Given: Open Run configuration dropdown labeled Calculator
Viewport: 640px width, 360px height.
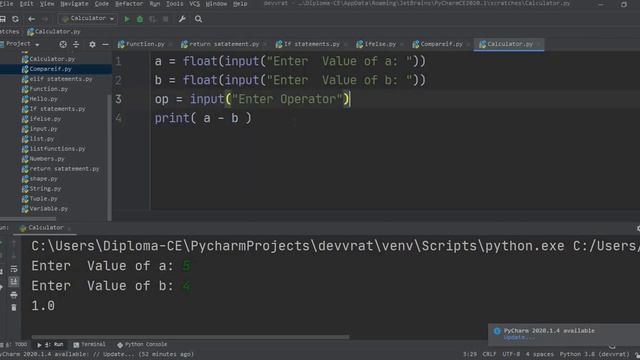Looking at the screenshot, I should click(88, 19).
